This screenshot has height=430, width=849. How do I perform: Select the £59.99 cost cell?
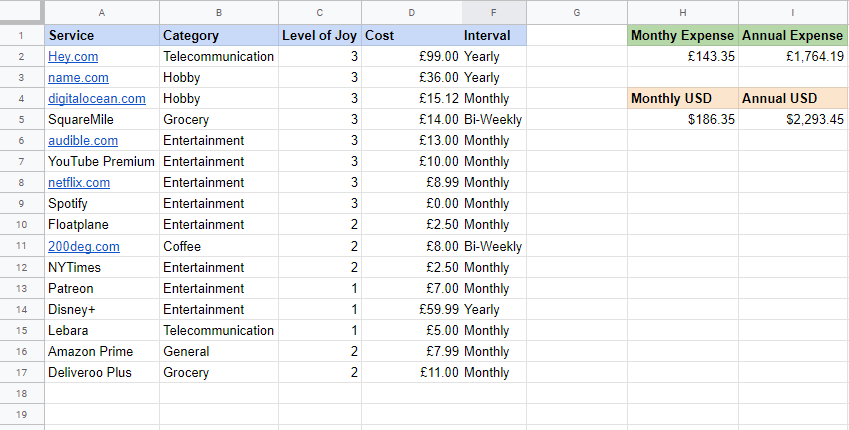[x=412, y=310]
